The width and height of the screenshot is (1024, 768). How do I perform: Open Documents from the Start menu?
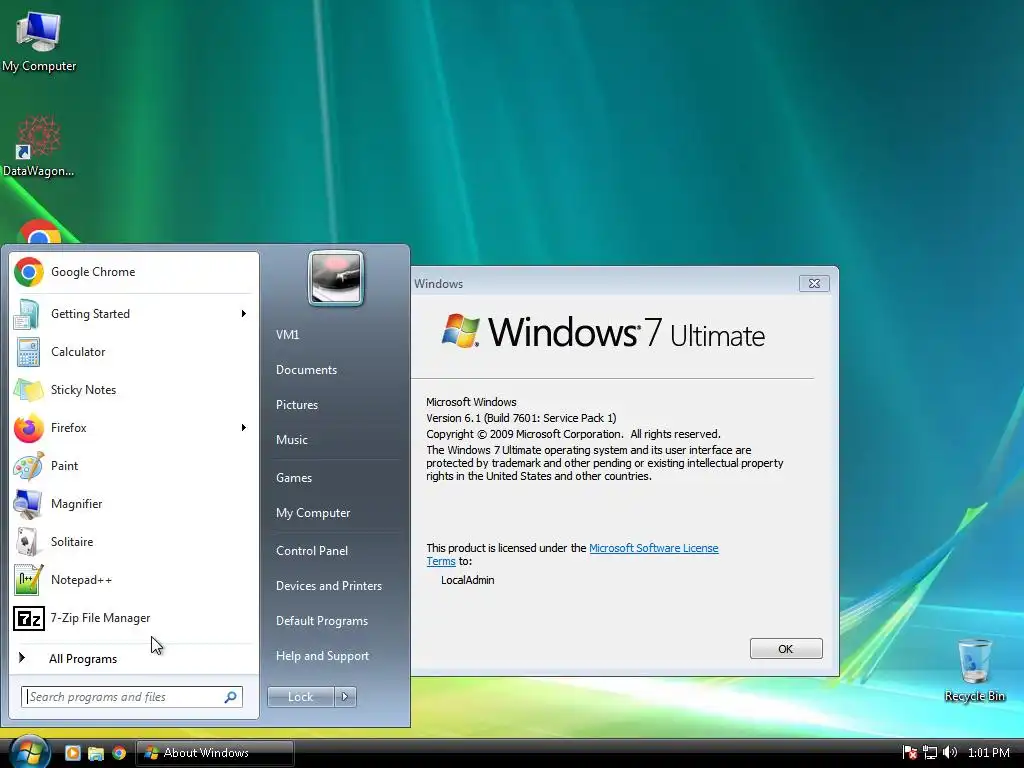pyautogui.click(x=306, y=370)
